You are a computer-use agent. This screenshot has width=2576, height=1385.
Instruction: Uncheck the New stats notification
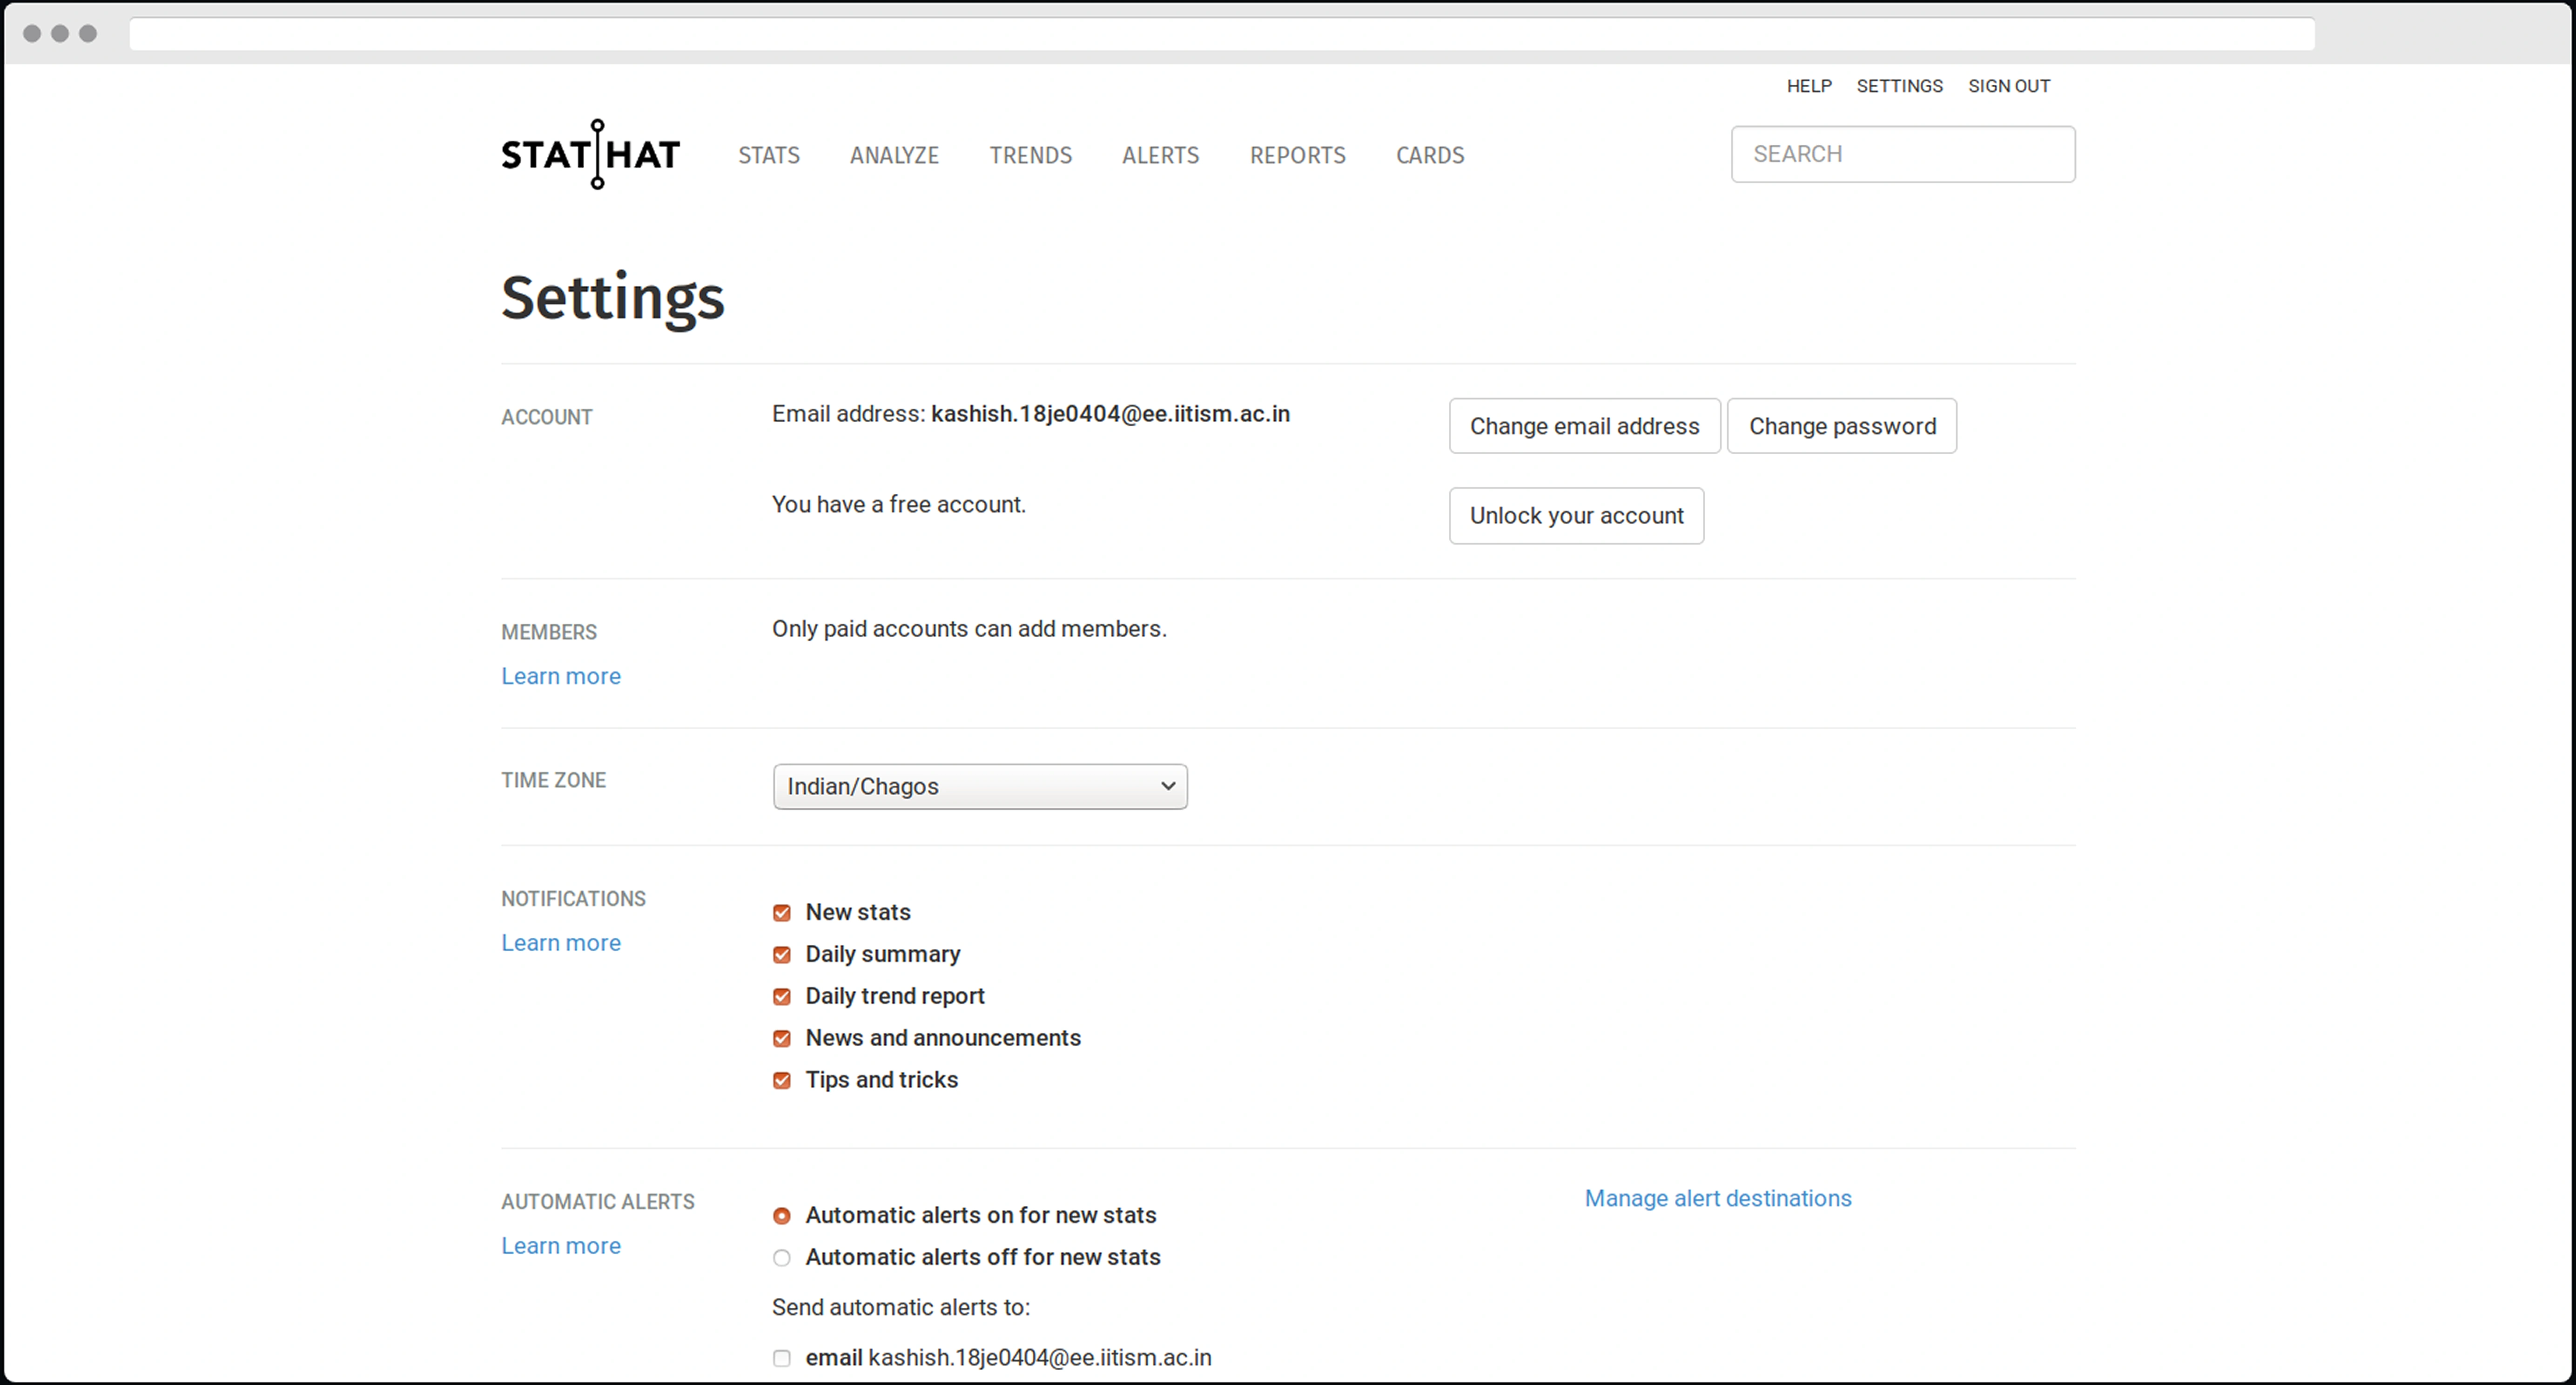click(x=782, y=913)
